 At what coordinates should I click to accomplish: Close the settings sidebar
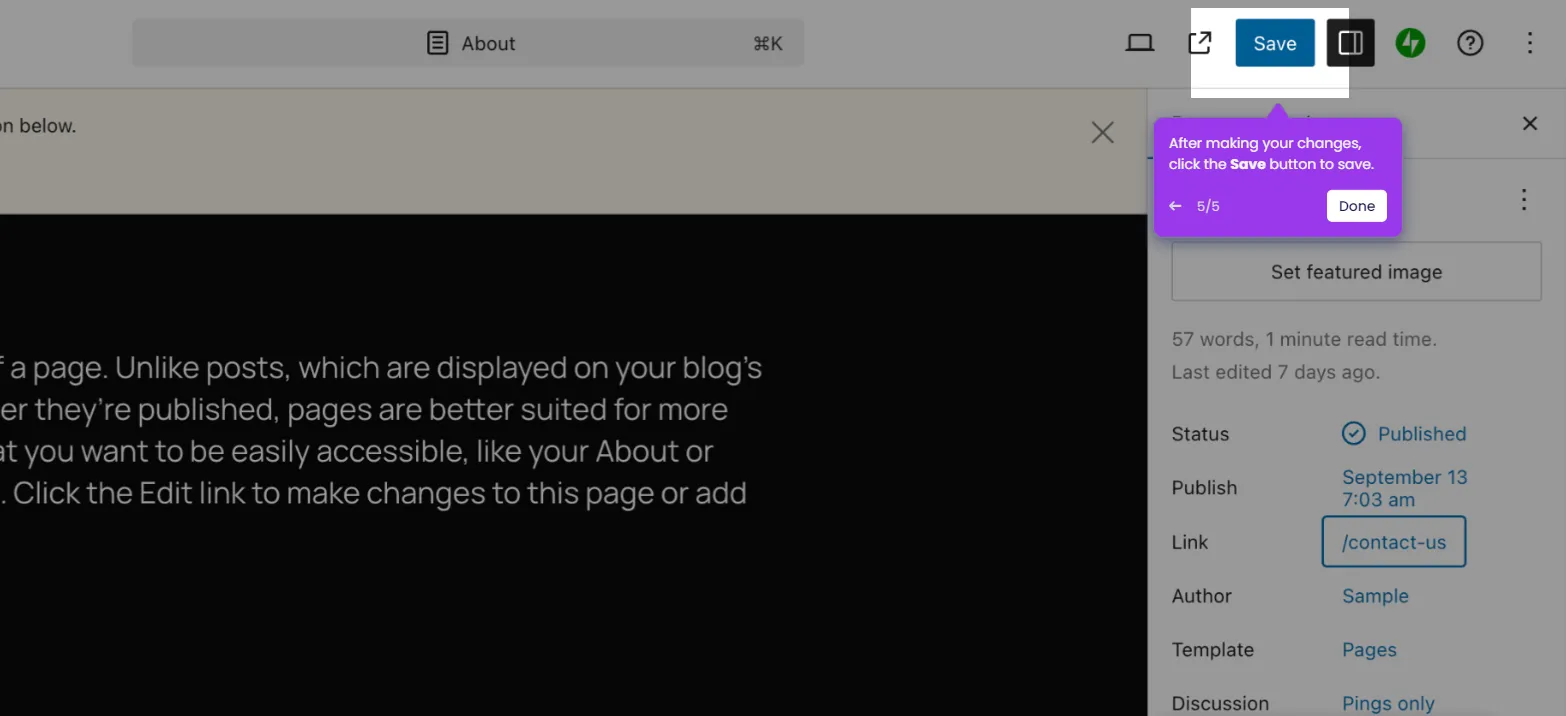[x=1530, y=124]
